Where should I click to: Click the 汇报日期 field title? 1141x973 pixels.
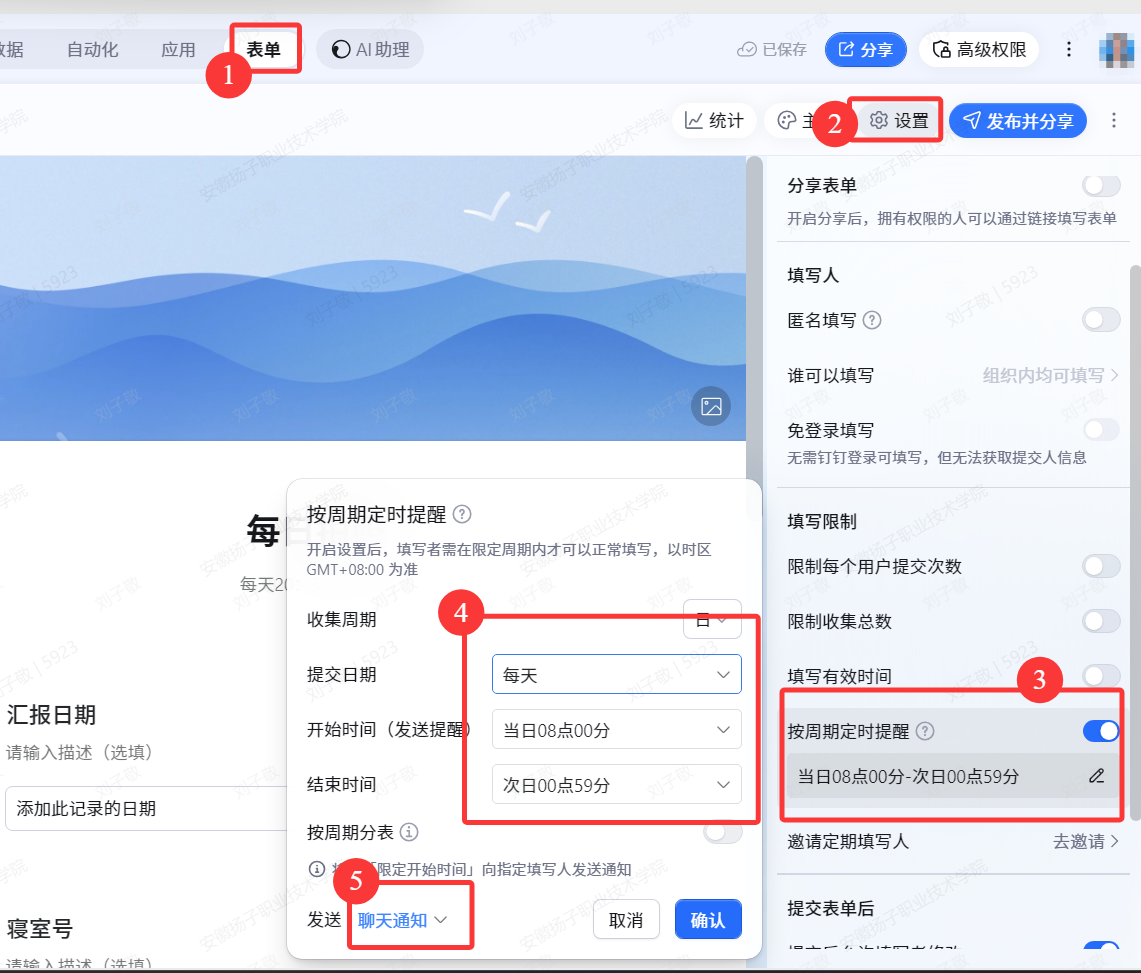pos(51,715)
